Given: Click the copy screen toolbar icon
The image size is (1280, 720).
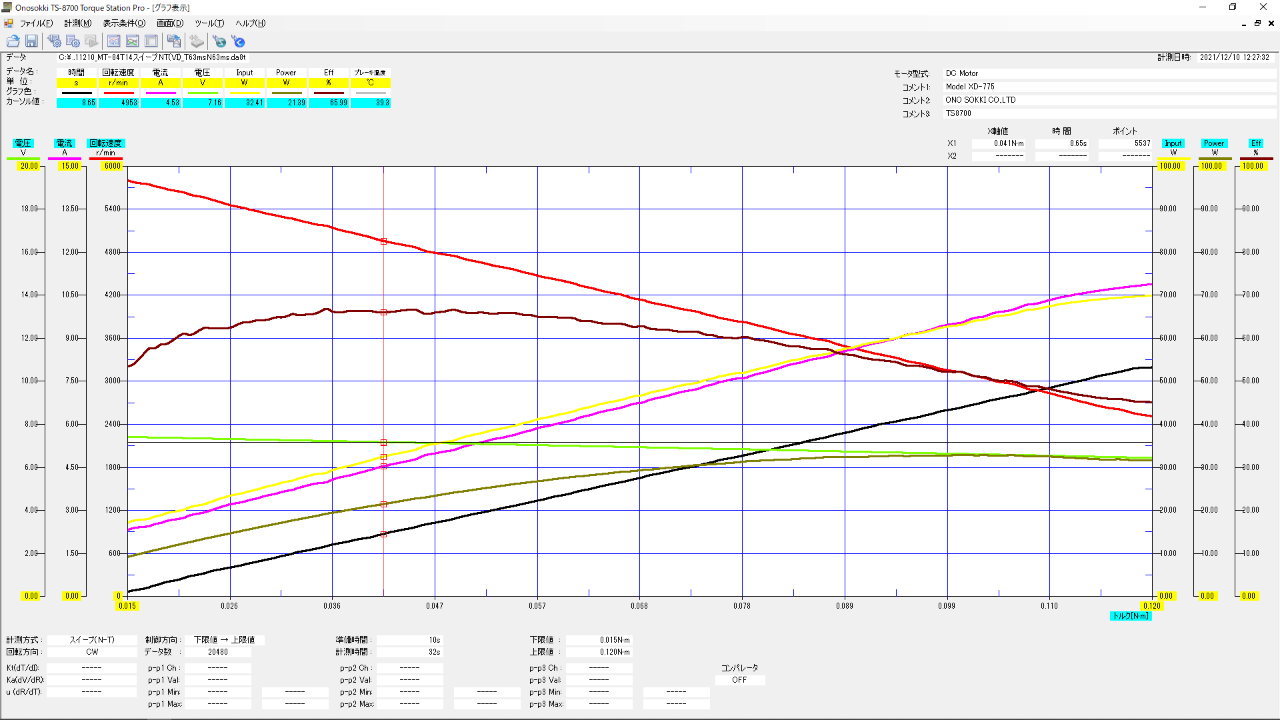Looking at the screenshot, I should (174, 41).
